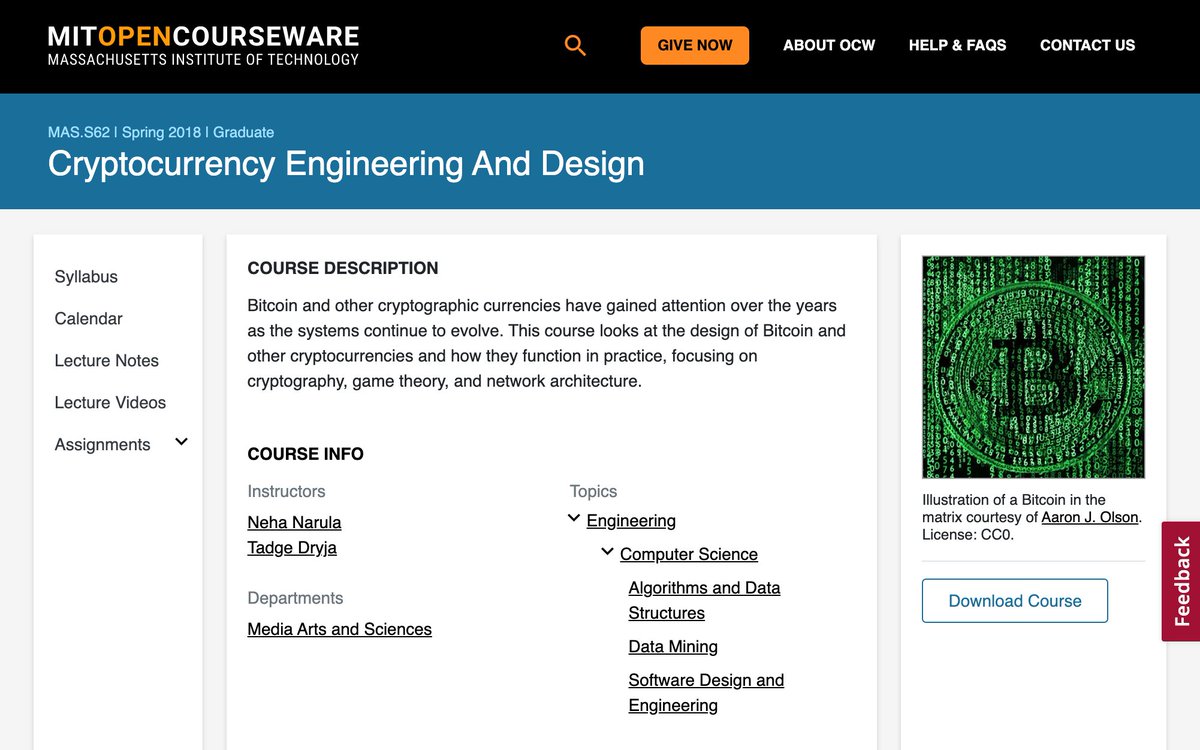The height and width of the screenshot is (750, 1200).
Task: Open the Computer Science topic link
Action: (x=689, y=554)
